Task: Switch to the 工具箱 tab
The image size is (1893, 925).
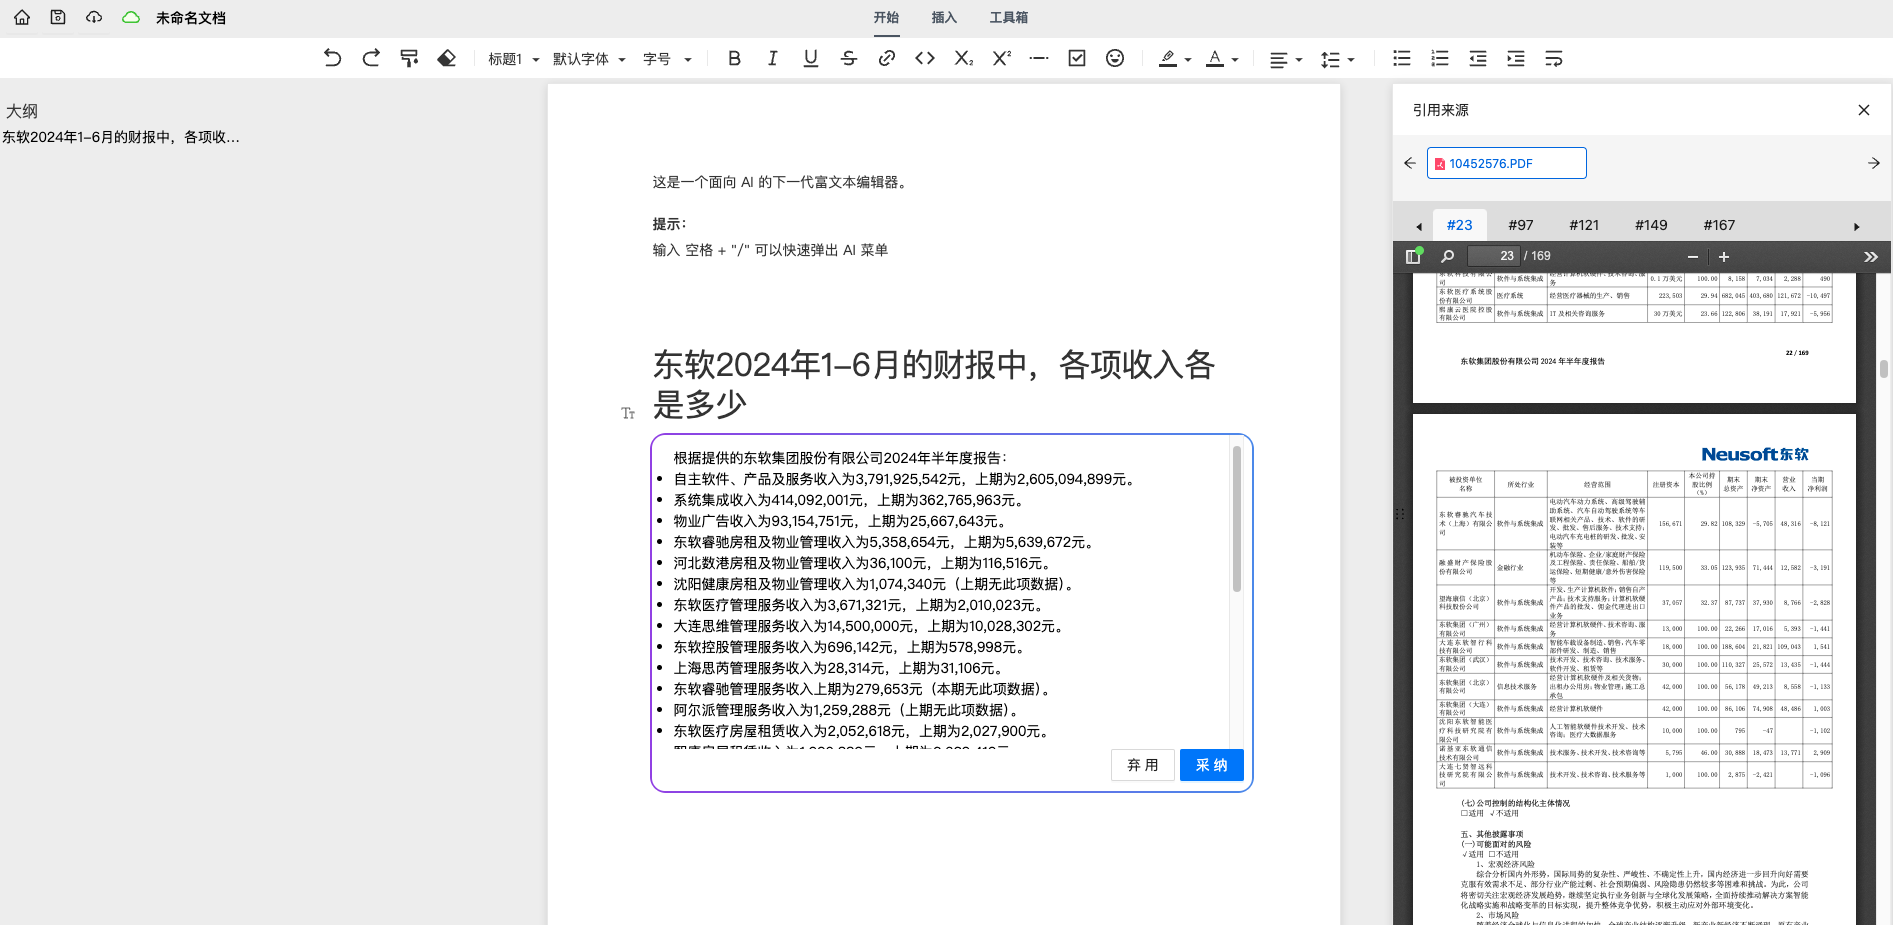Action: click(x=1009, y=18)
